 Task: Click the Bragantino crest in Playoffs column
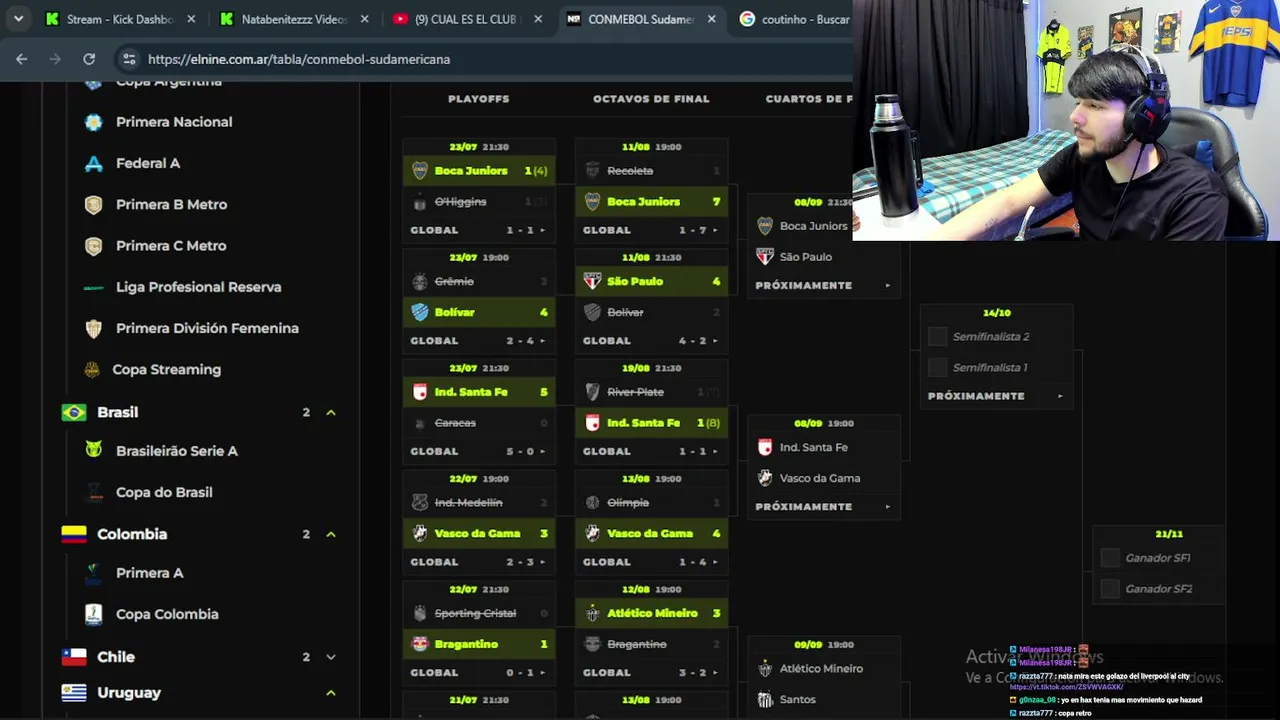420,644
